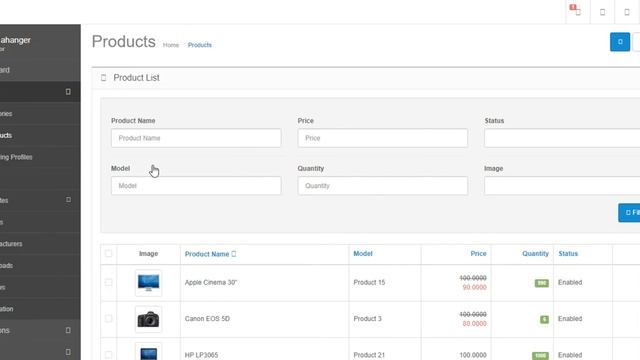Select the HP LP3065 product name
640x360 pixels.
201,355
